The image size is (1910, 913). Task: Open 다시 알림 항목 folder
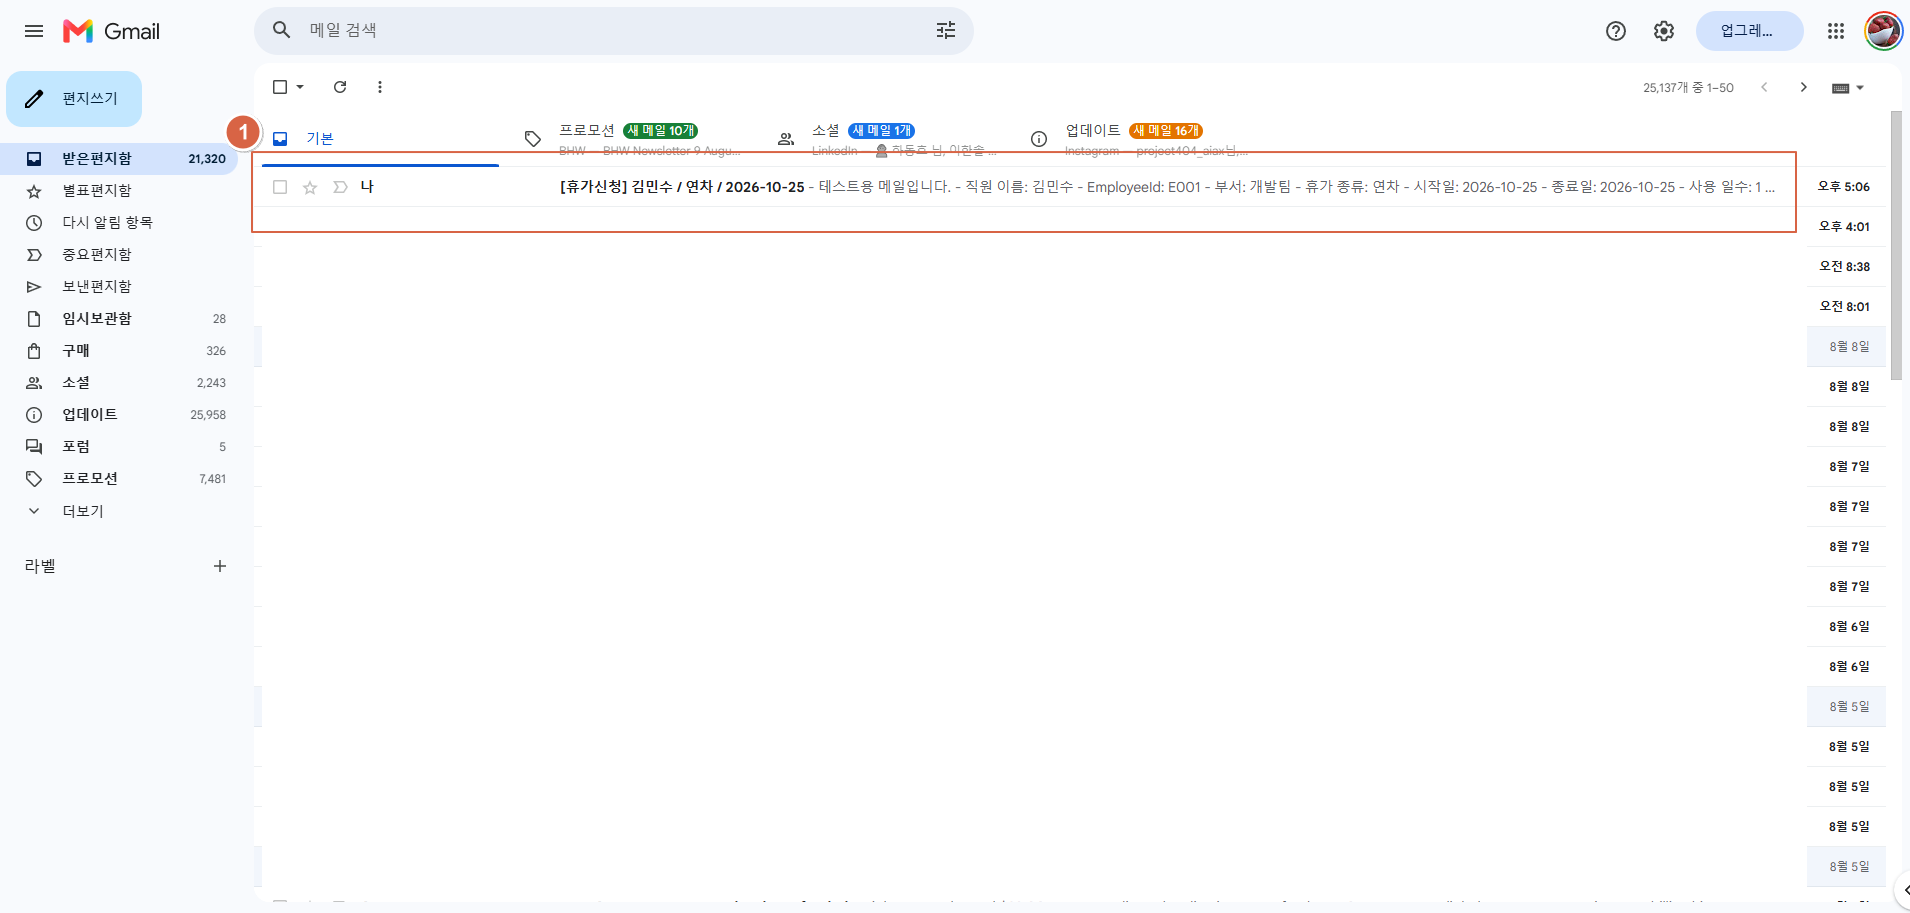[119, 223]
